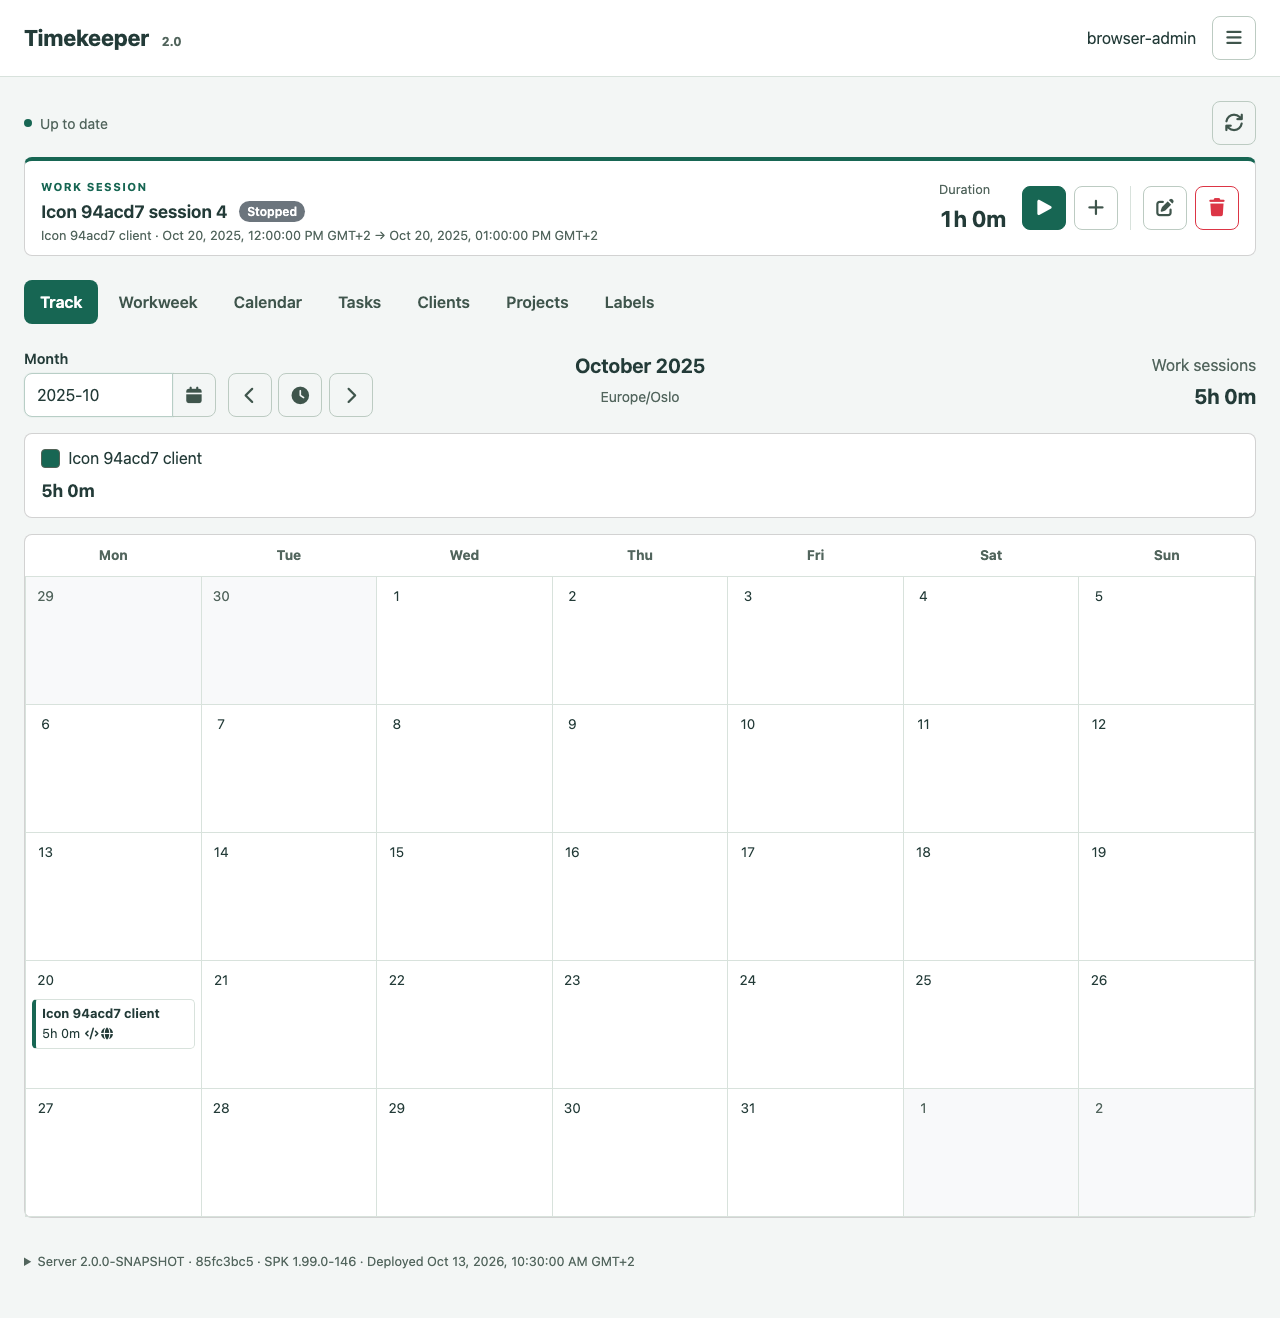Click the October 2025 heading
The width and height of the screenshot is (1280, 1318).
pos(640,366)
